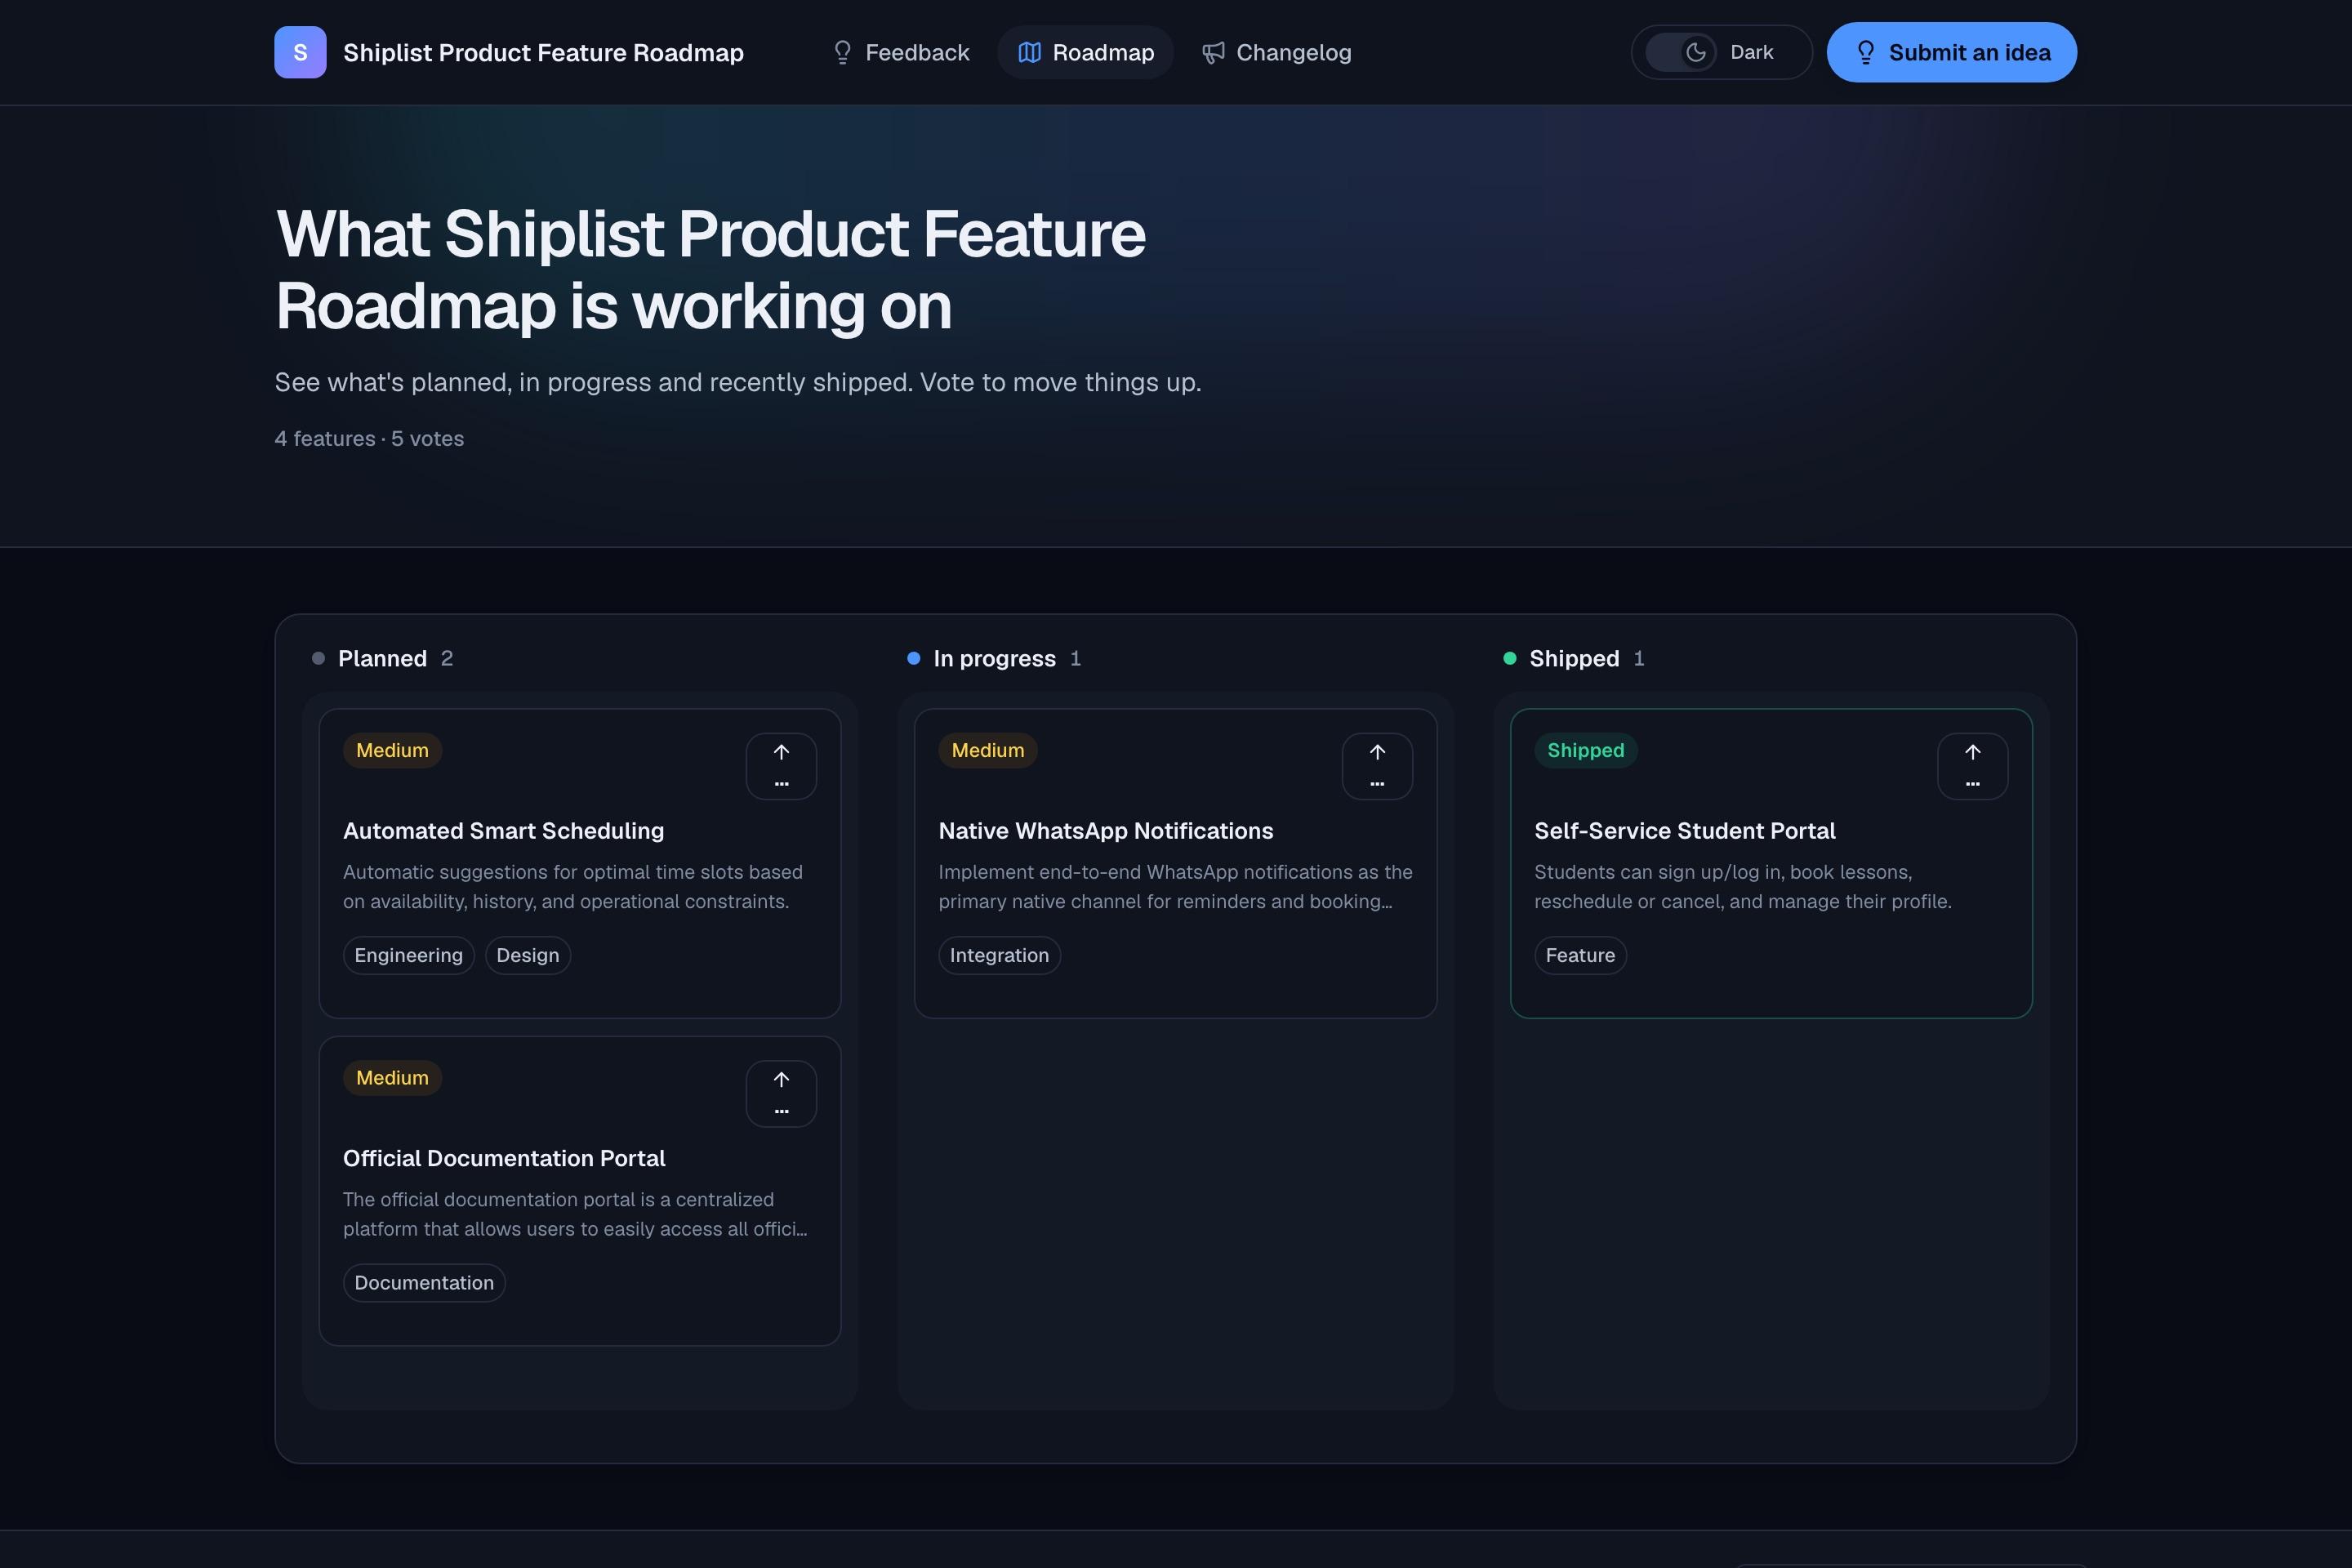Switch to the Roadmap tab
This screenshot has height=1568, width=2352.
point(1086,52)
